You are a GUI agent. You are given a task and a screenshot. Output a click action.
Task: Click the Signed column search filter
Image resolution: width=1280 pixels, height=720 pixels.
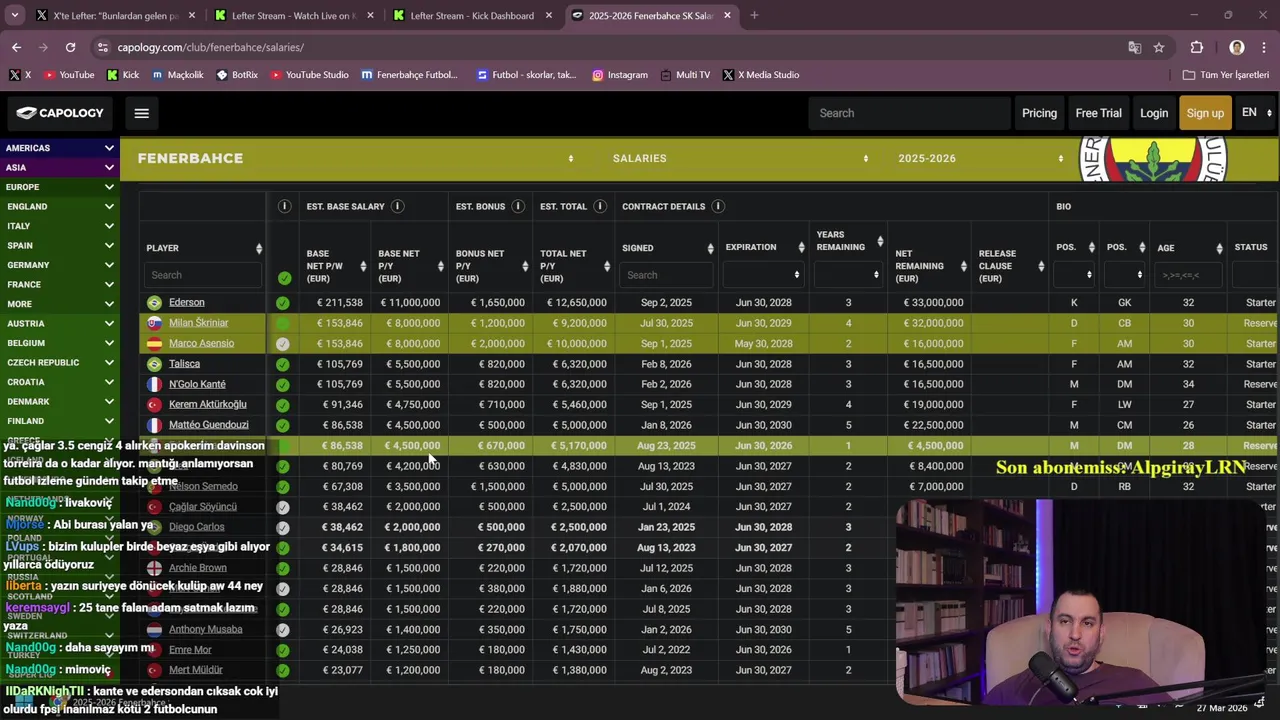(x=665, y=275)
